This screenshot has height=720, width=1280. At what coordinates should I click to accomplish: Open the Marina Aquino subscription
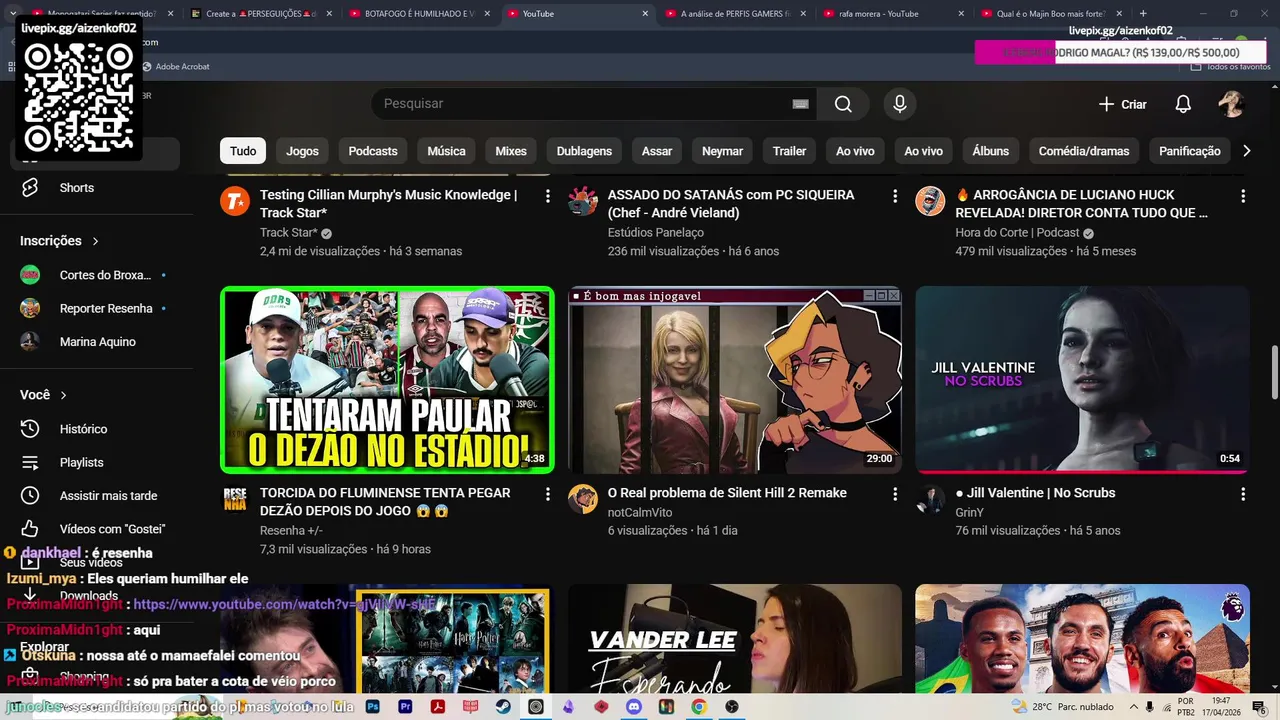tap(97, 342)
